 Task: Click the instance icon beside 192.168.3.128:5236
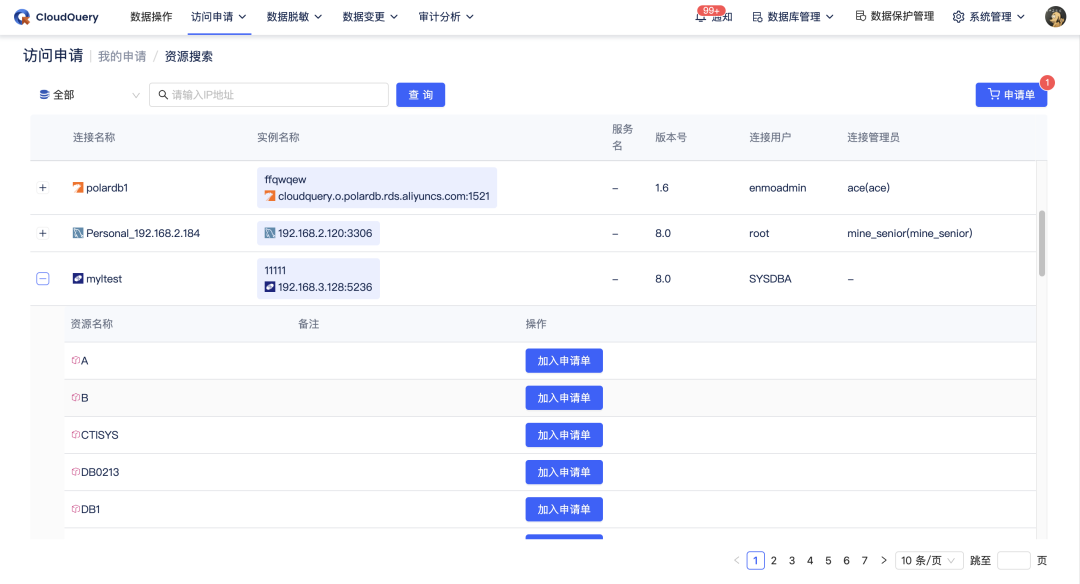click(270, 286)
